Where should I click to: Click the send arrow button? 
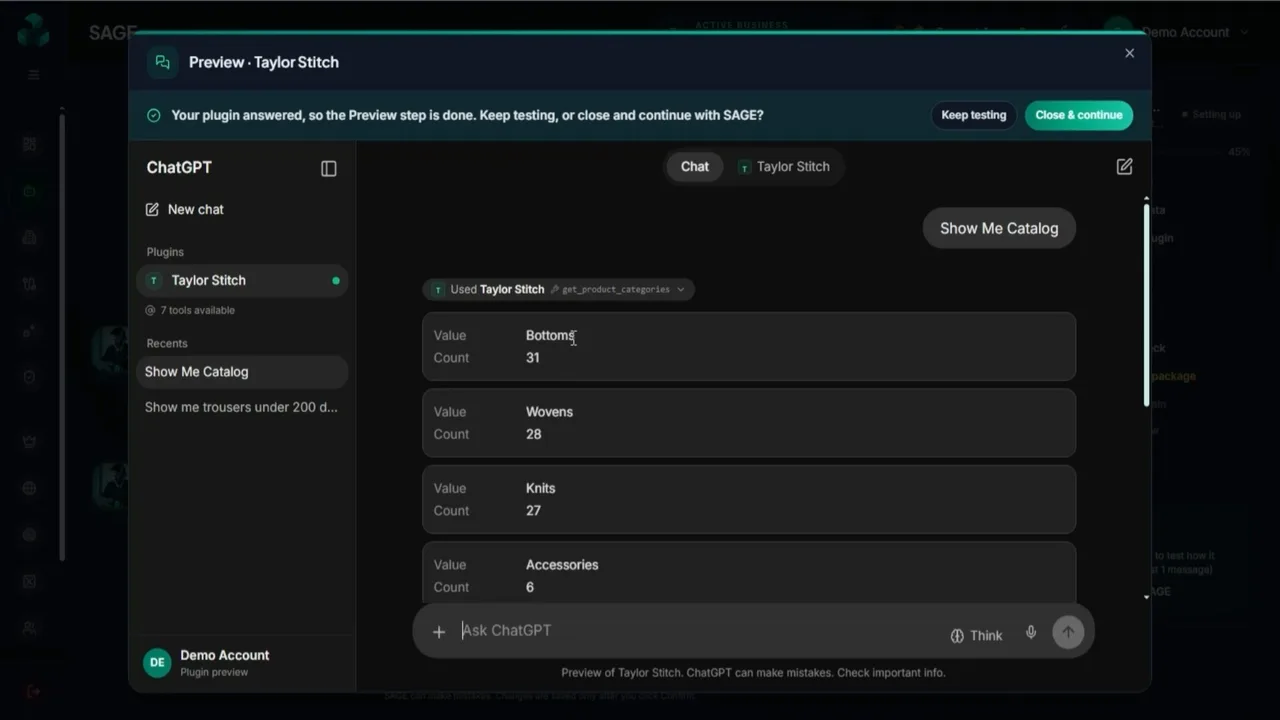tap(1068, 632)
